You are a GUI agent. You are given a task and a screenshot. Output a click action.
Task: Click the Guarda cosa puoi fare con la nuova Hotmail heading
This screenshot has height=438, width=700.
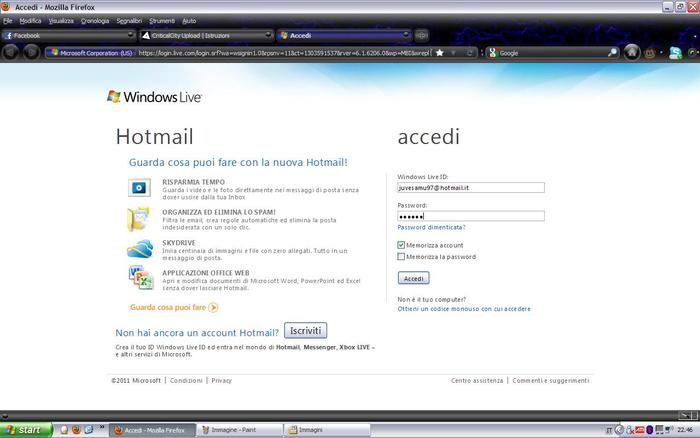[x=238, y=162]
